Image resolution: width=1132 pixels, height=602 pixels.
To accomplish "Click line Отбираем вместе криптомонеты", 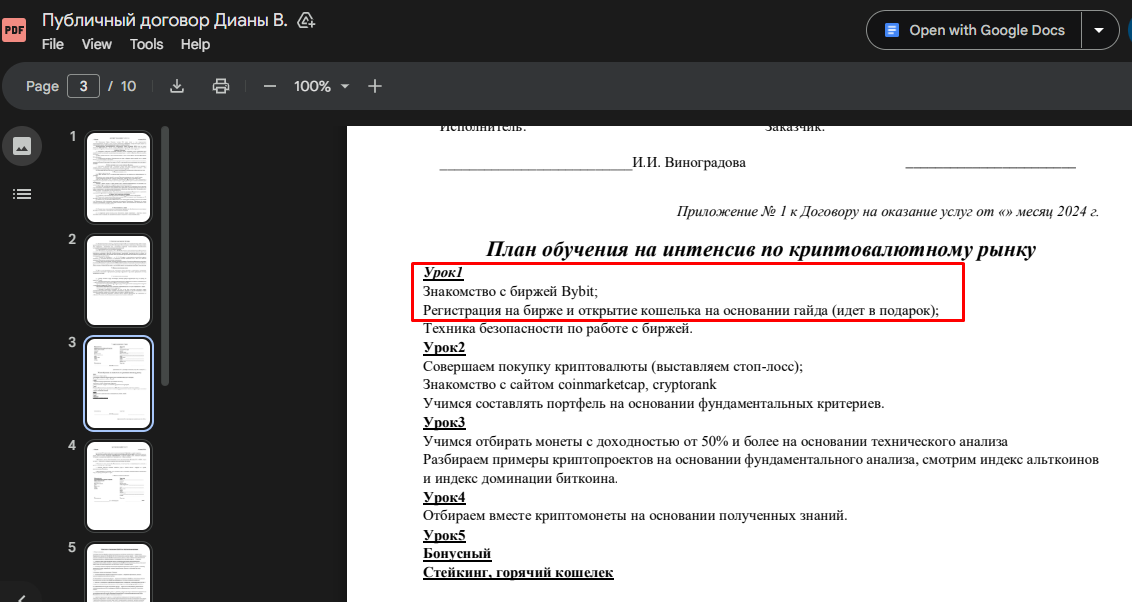I will (635, 515).
